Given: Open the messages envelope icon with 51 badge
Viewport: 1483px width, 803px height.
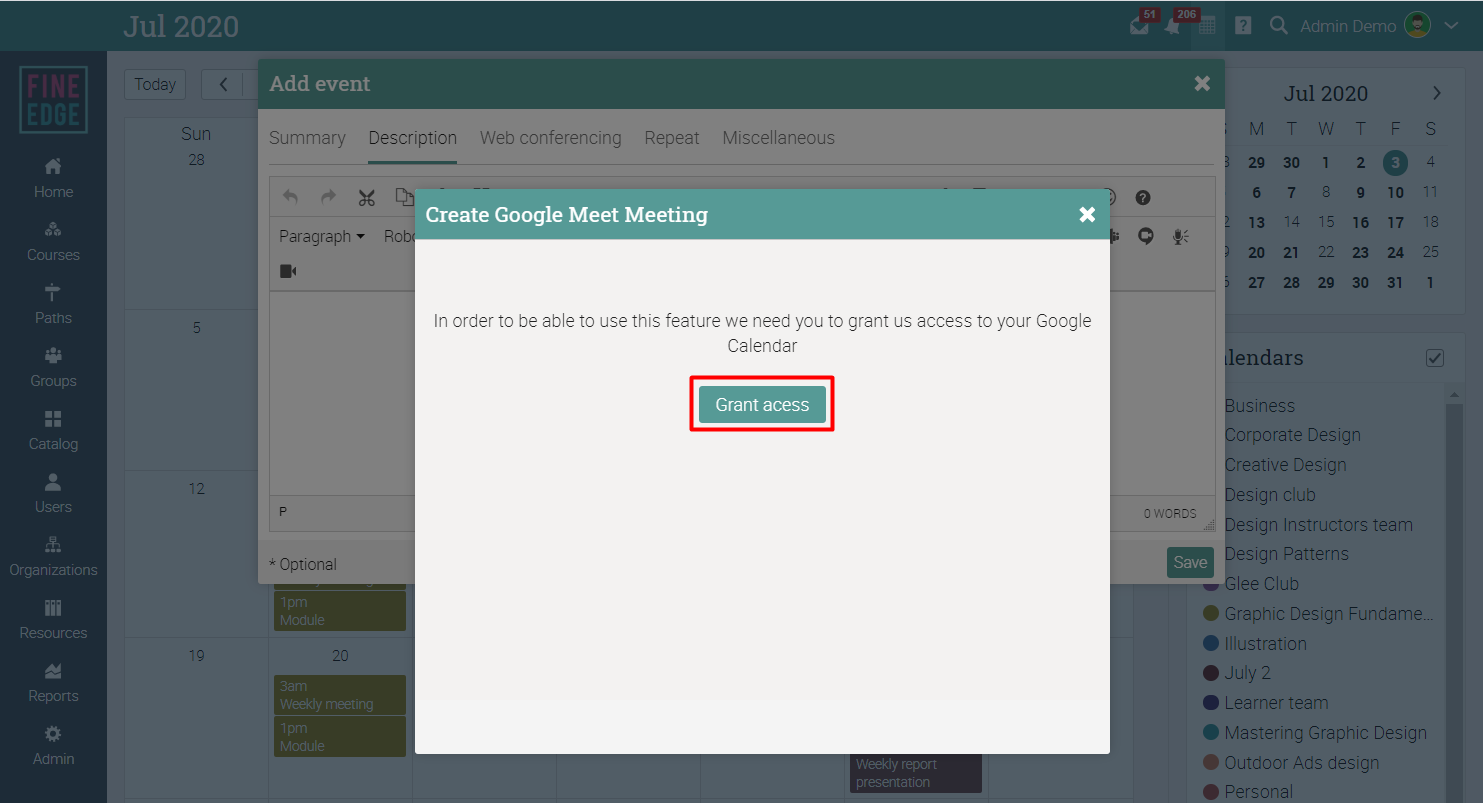Looking at the screenshot, I should (x=1141, y=25).
